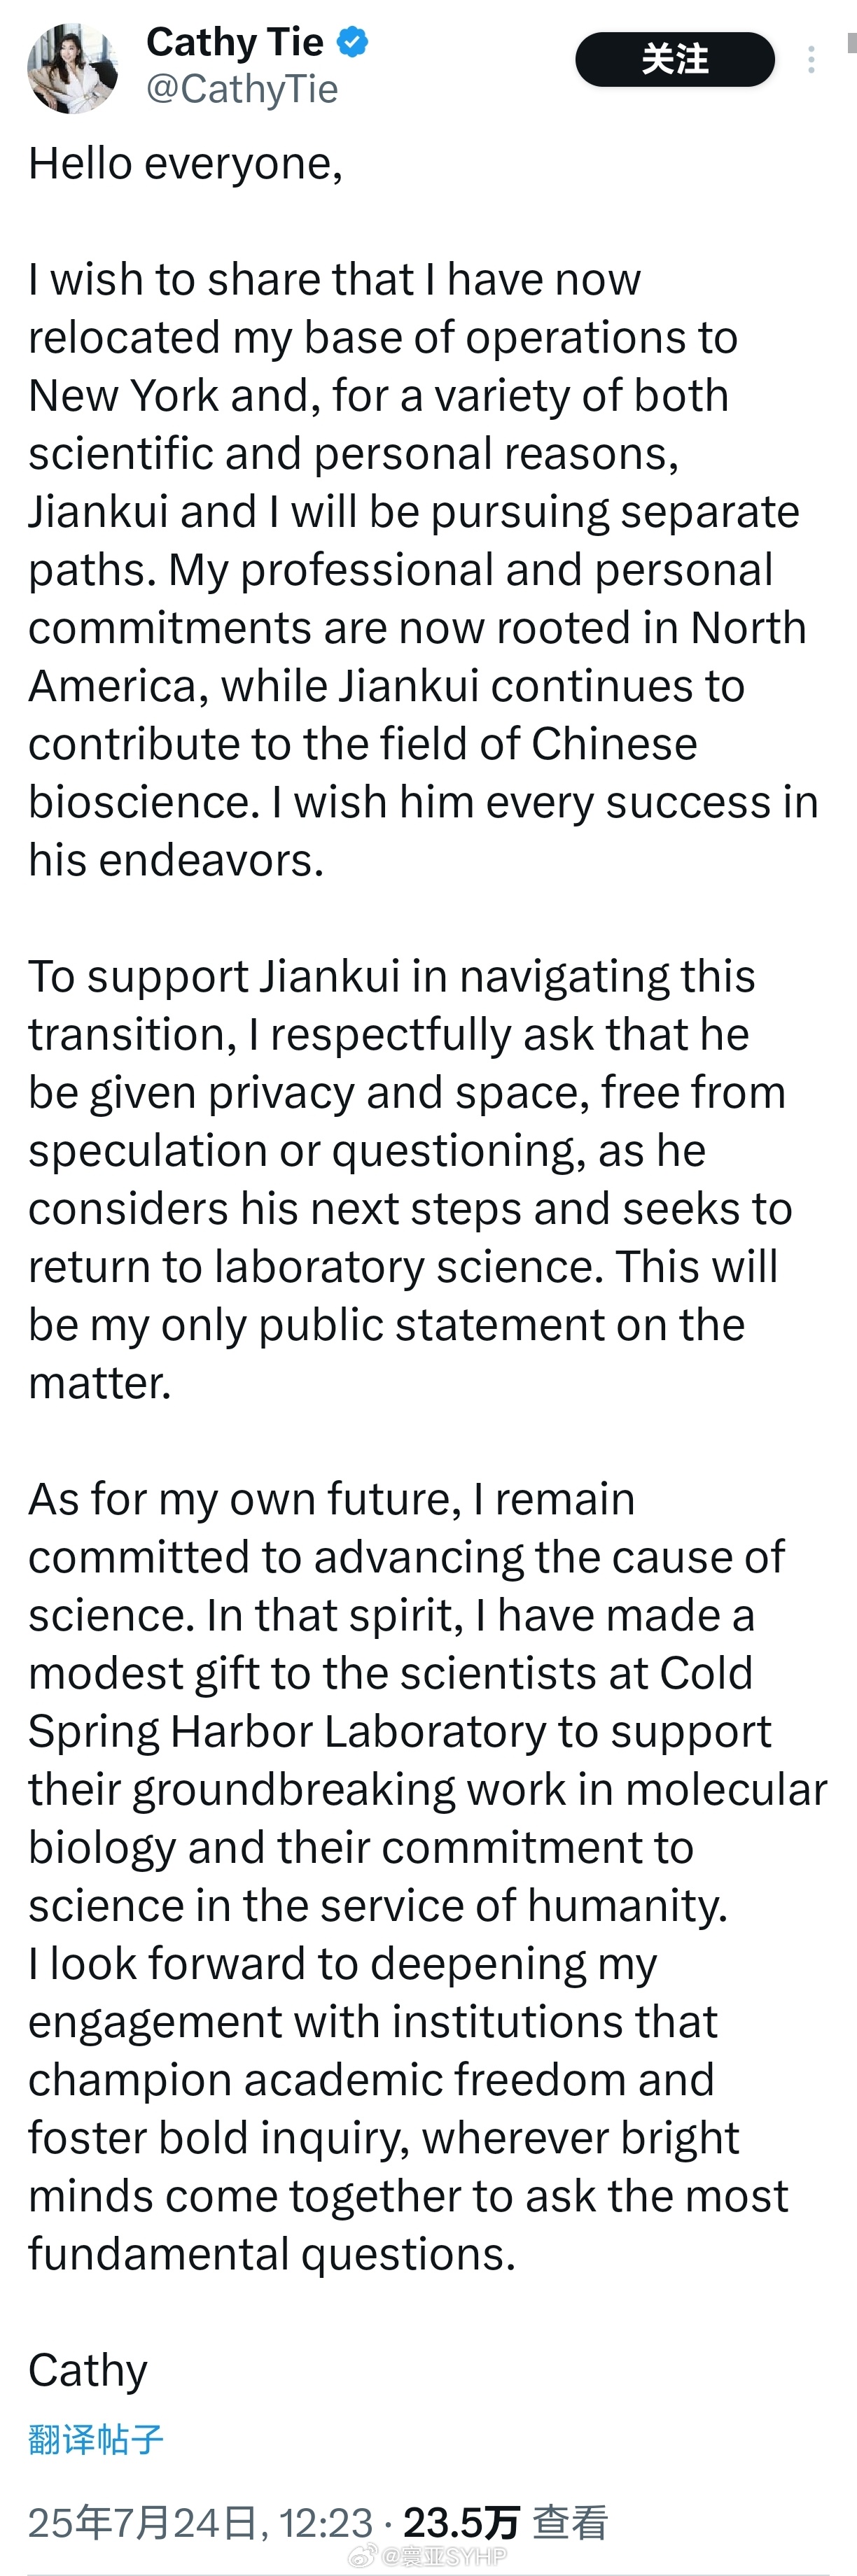This screenshot has width=857, height=2576.
Task: Click the @CathyTie handle
Action: point(243,89)
